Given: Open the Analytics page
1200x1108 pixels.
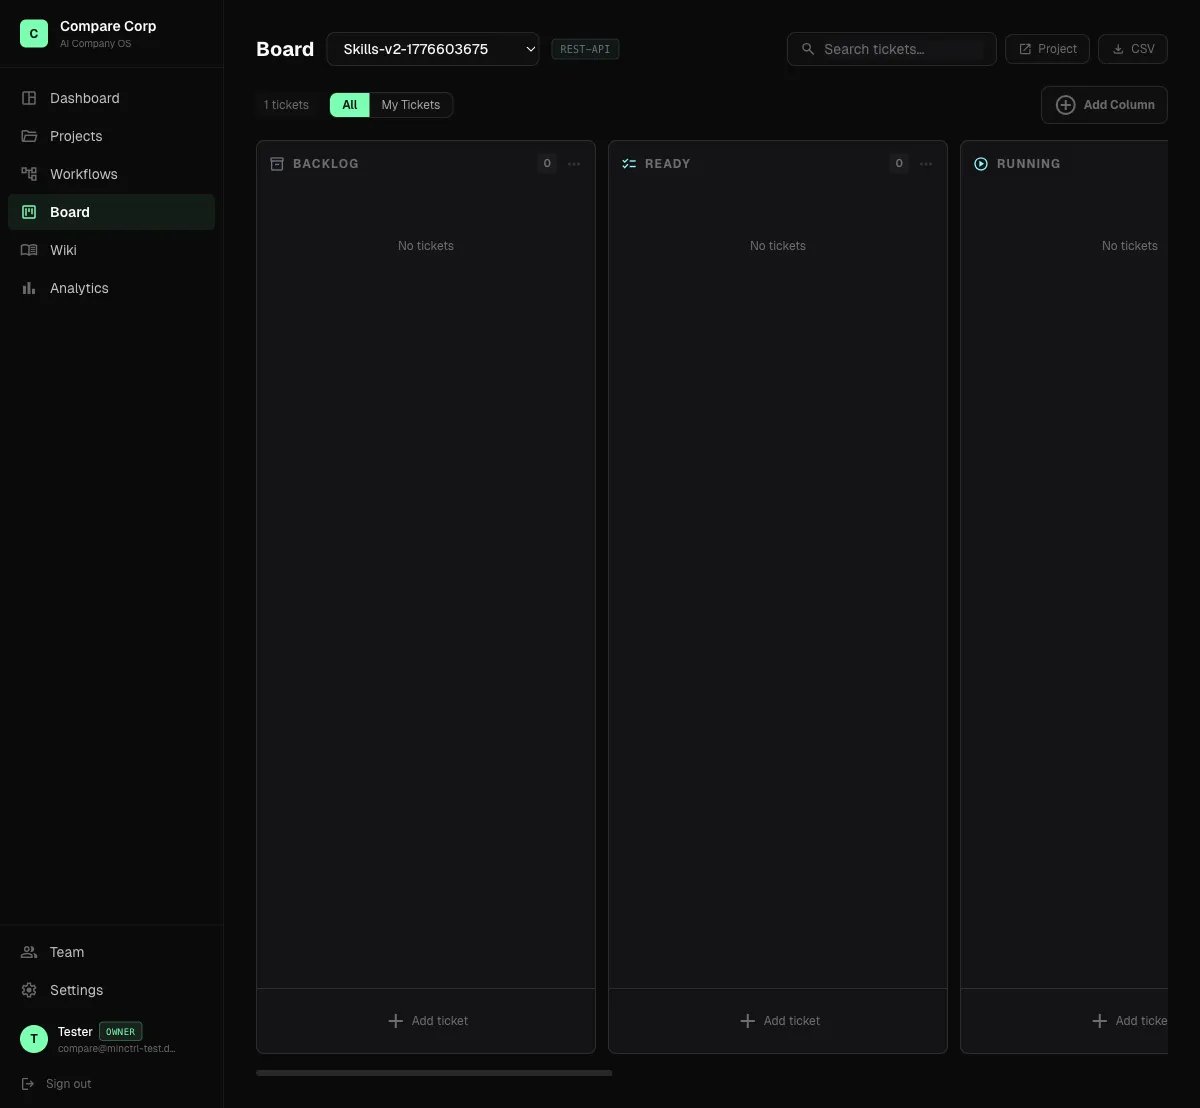Looking at the screenshot, I should 111,288.
